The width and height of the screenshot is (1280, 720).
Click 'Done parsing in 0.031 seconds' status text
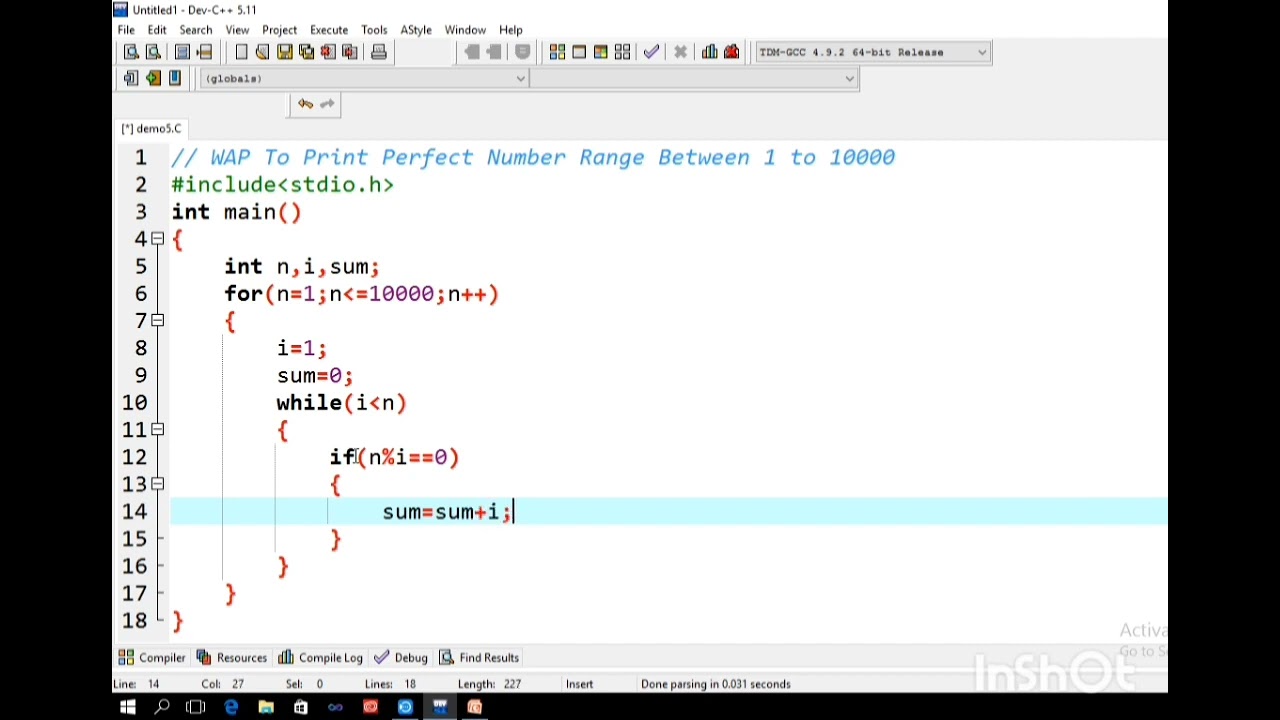716,684
